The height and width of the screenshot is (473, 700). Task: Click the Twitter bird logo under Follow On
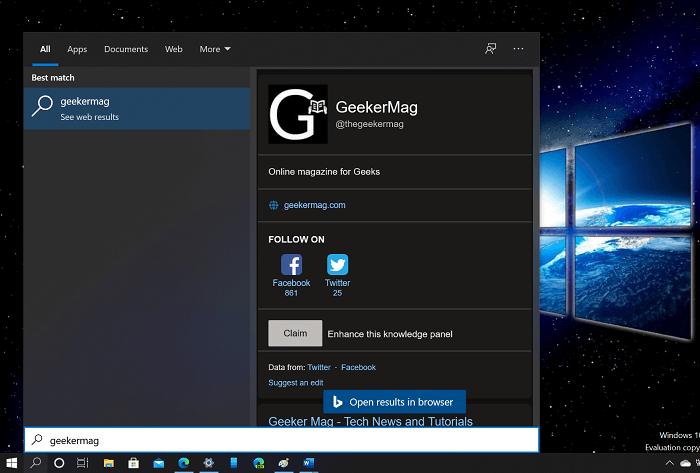tap(338, 265)
